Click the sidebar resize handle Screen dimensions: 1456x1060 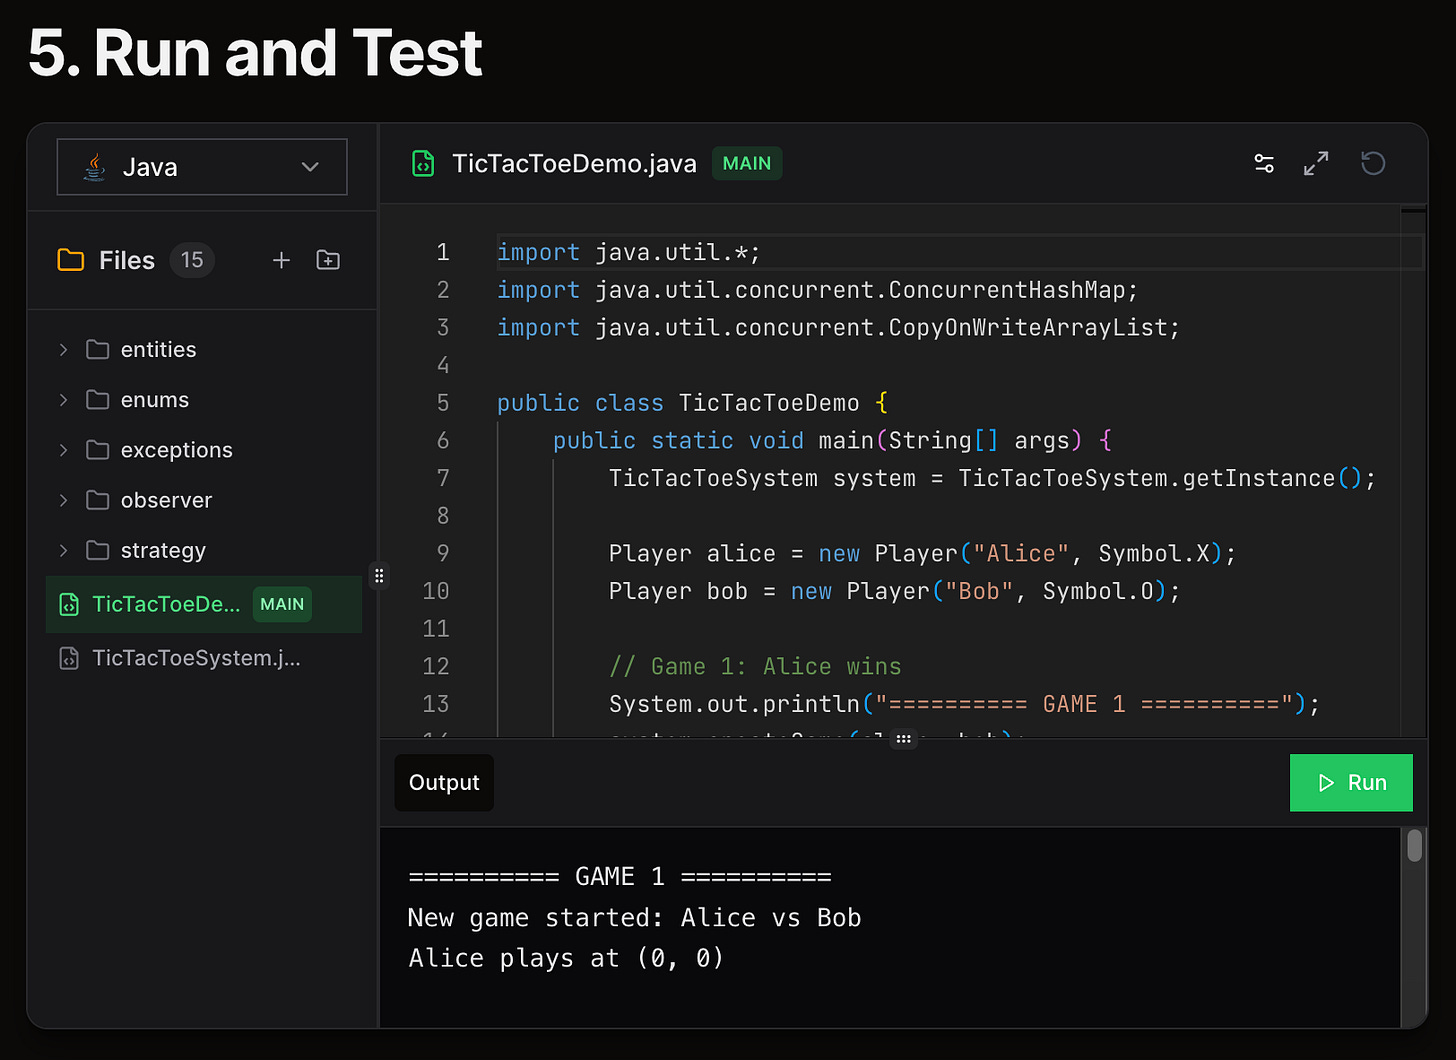pyautogui.click(x=379, y=575)
